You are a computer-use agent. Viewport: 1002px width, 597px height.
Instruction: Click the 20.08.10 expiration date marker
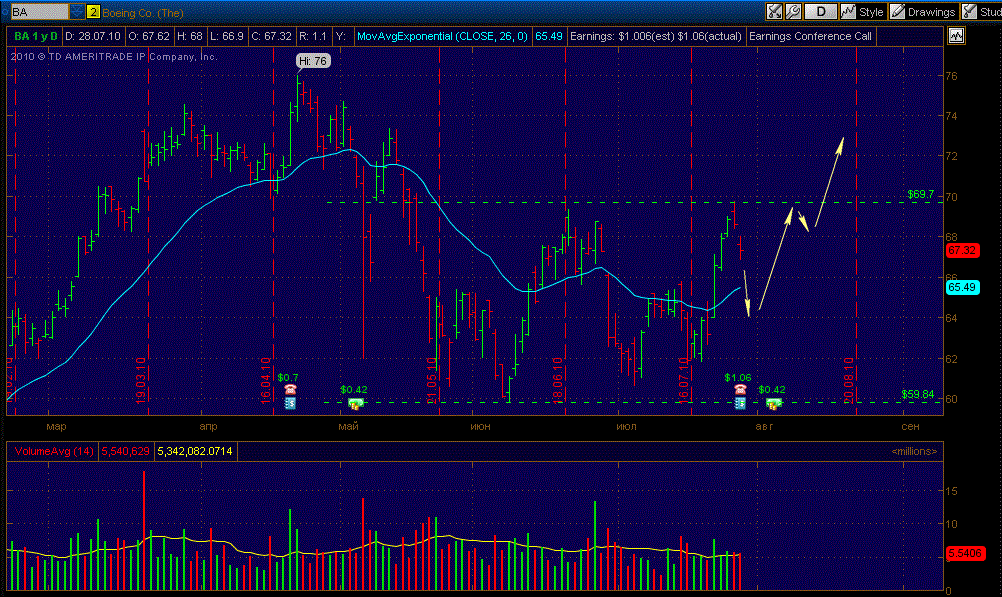point(849,380)
